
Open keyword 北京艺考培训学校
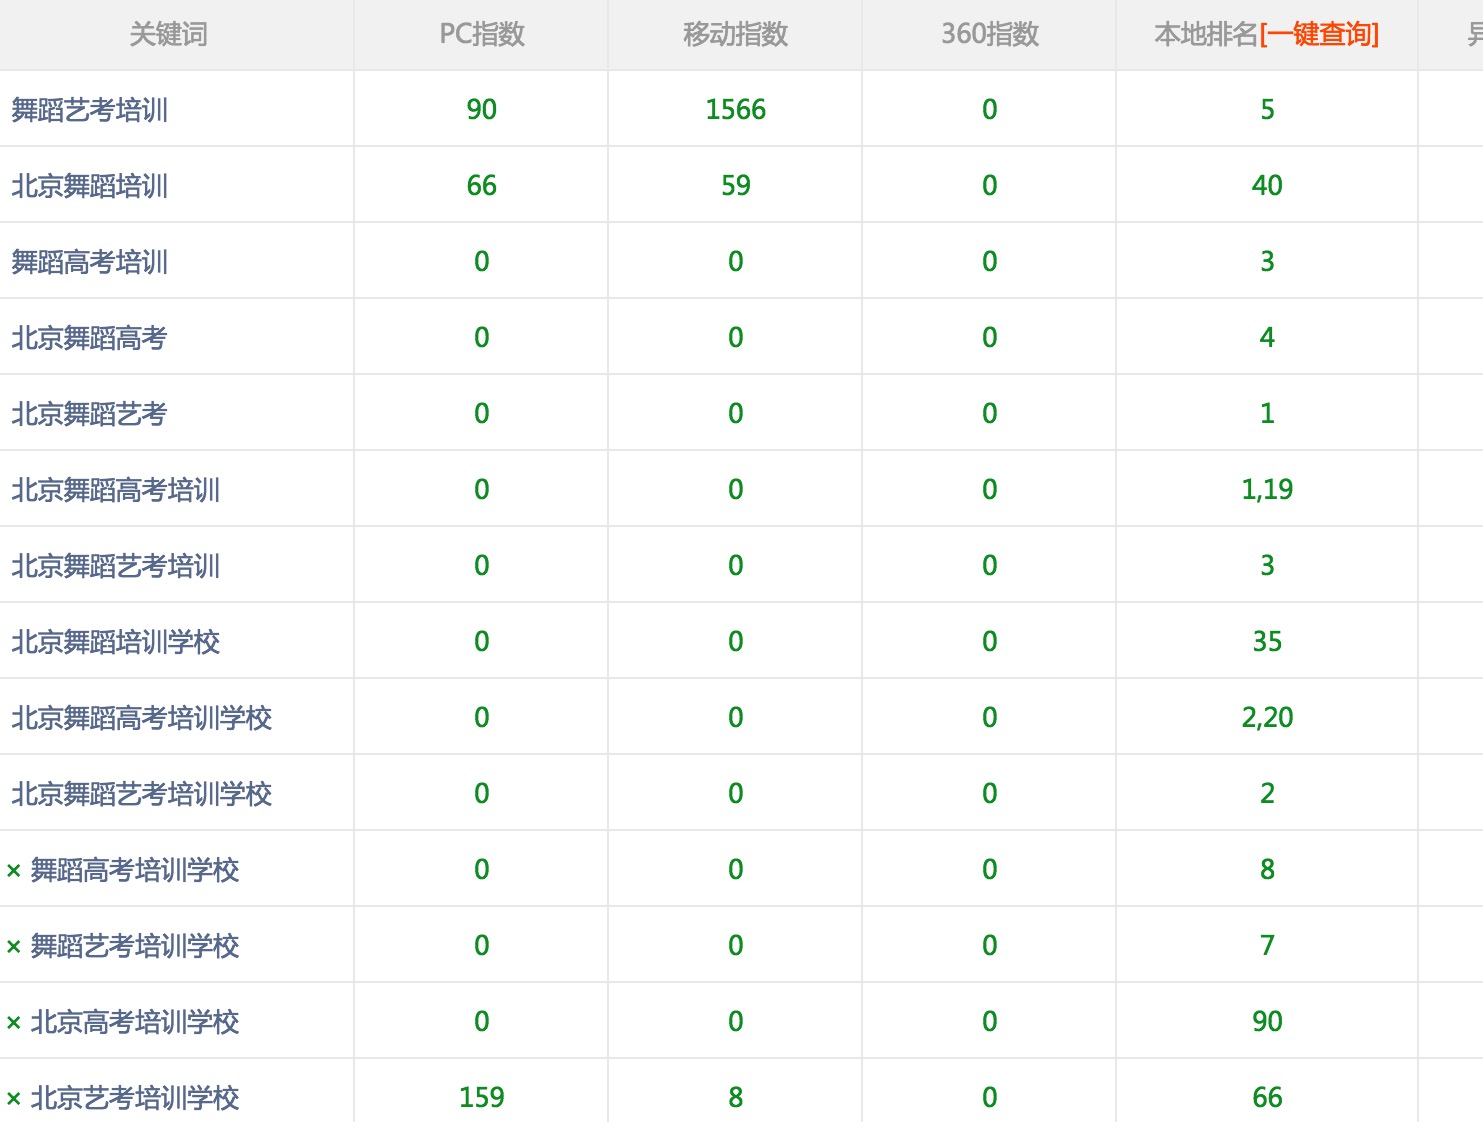(135, 1098)
